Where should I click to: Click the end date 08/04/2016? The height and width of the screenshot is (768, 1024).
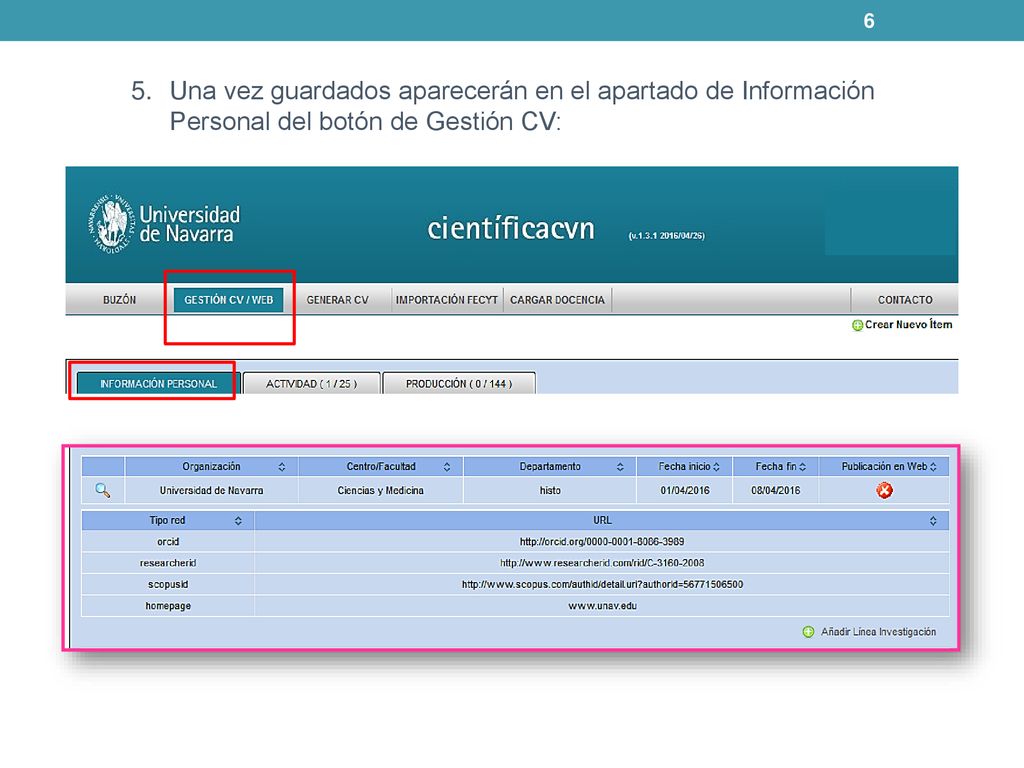[x=775, y=490]
